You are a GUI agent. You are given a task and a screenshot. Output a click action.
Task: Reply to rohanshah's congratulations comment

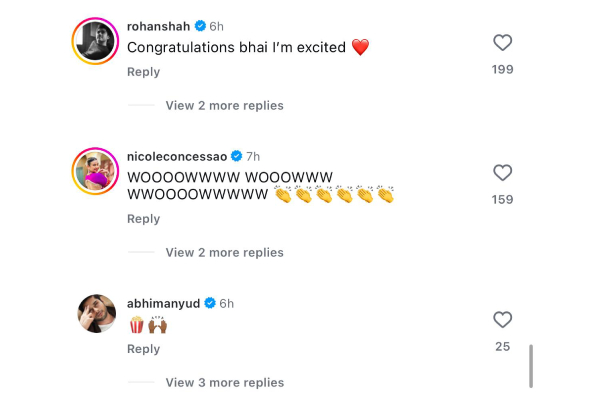[143, 72]
